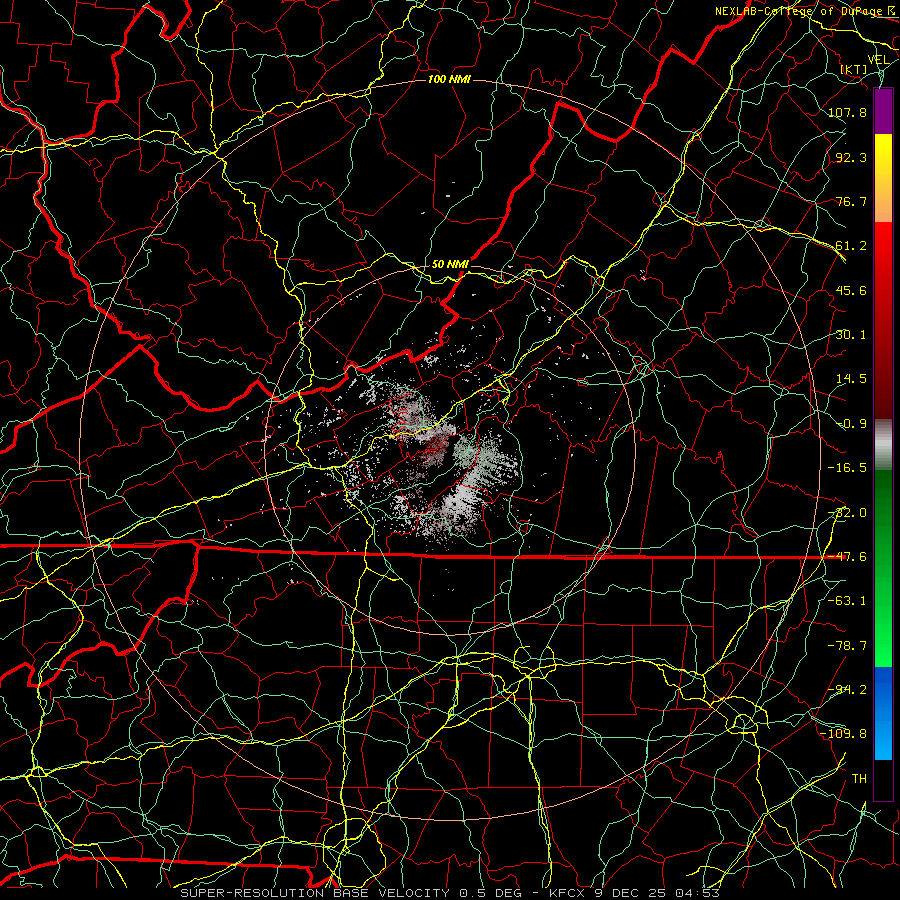Select the -16.5 velocity scale value
Screen dimensions: 900x900
coord(847,468)
